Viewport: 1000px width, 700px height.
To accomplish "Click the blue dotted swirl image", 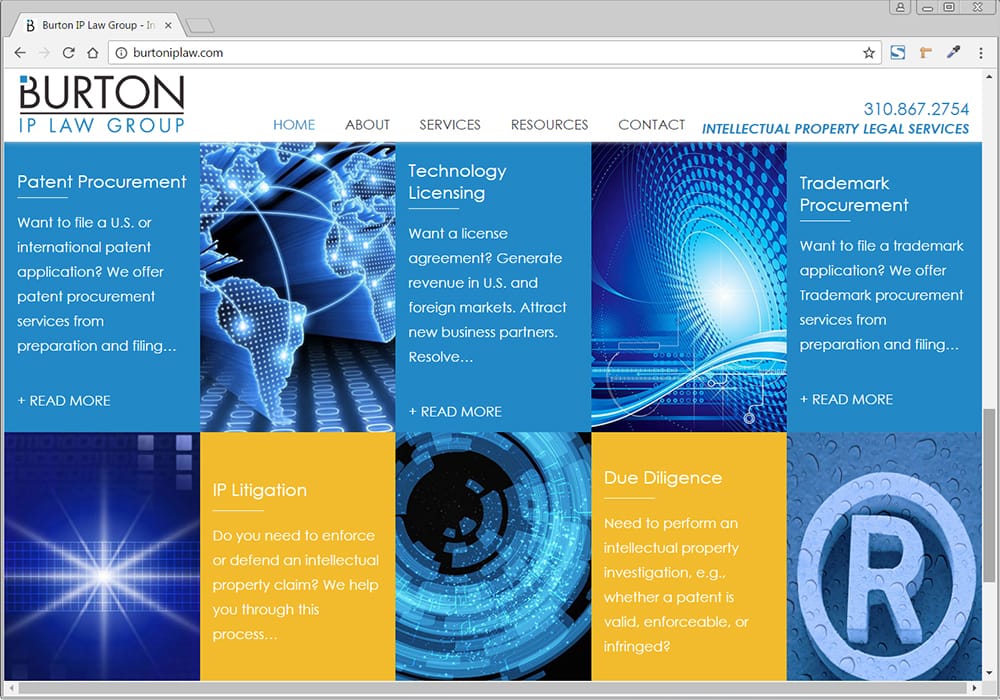I will 689,287.
